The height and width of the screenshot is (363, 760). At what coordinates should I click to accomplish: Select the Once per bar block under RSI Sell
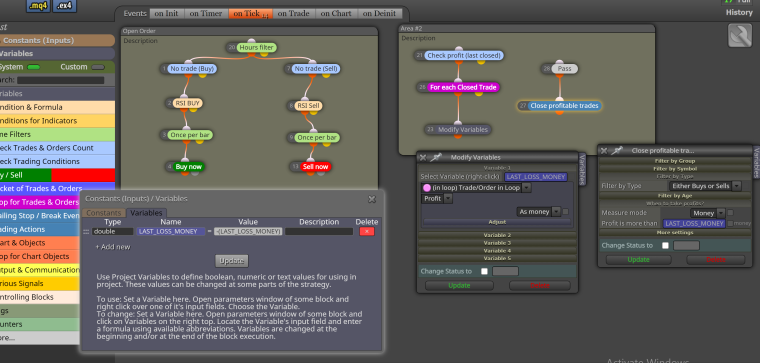[x=317, y=138]
